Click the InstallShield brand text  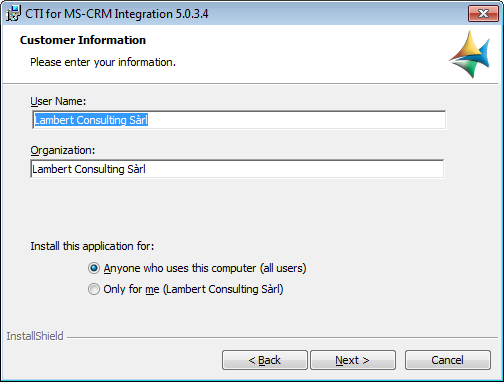tap(35, 336)
